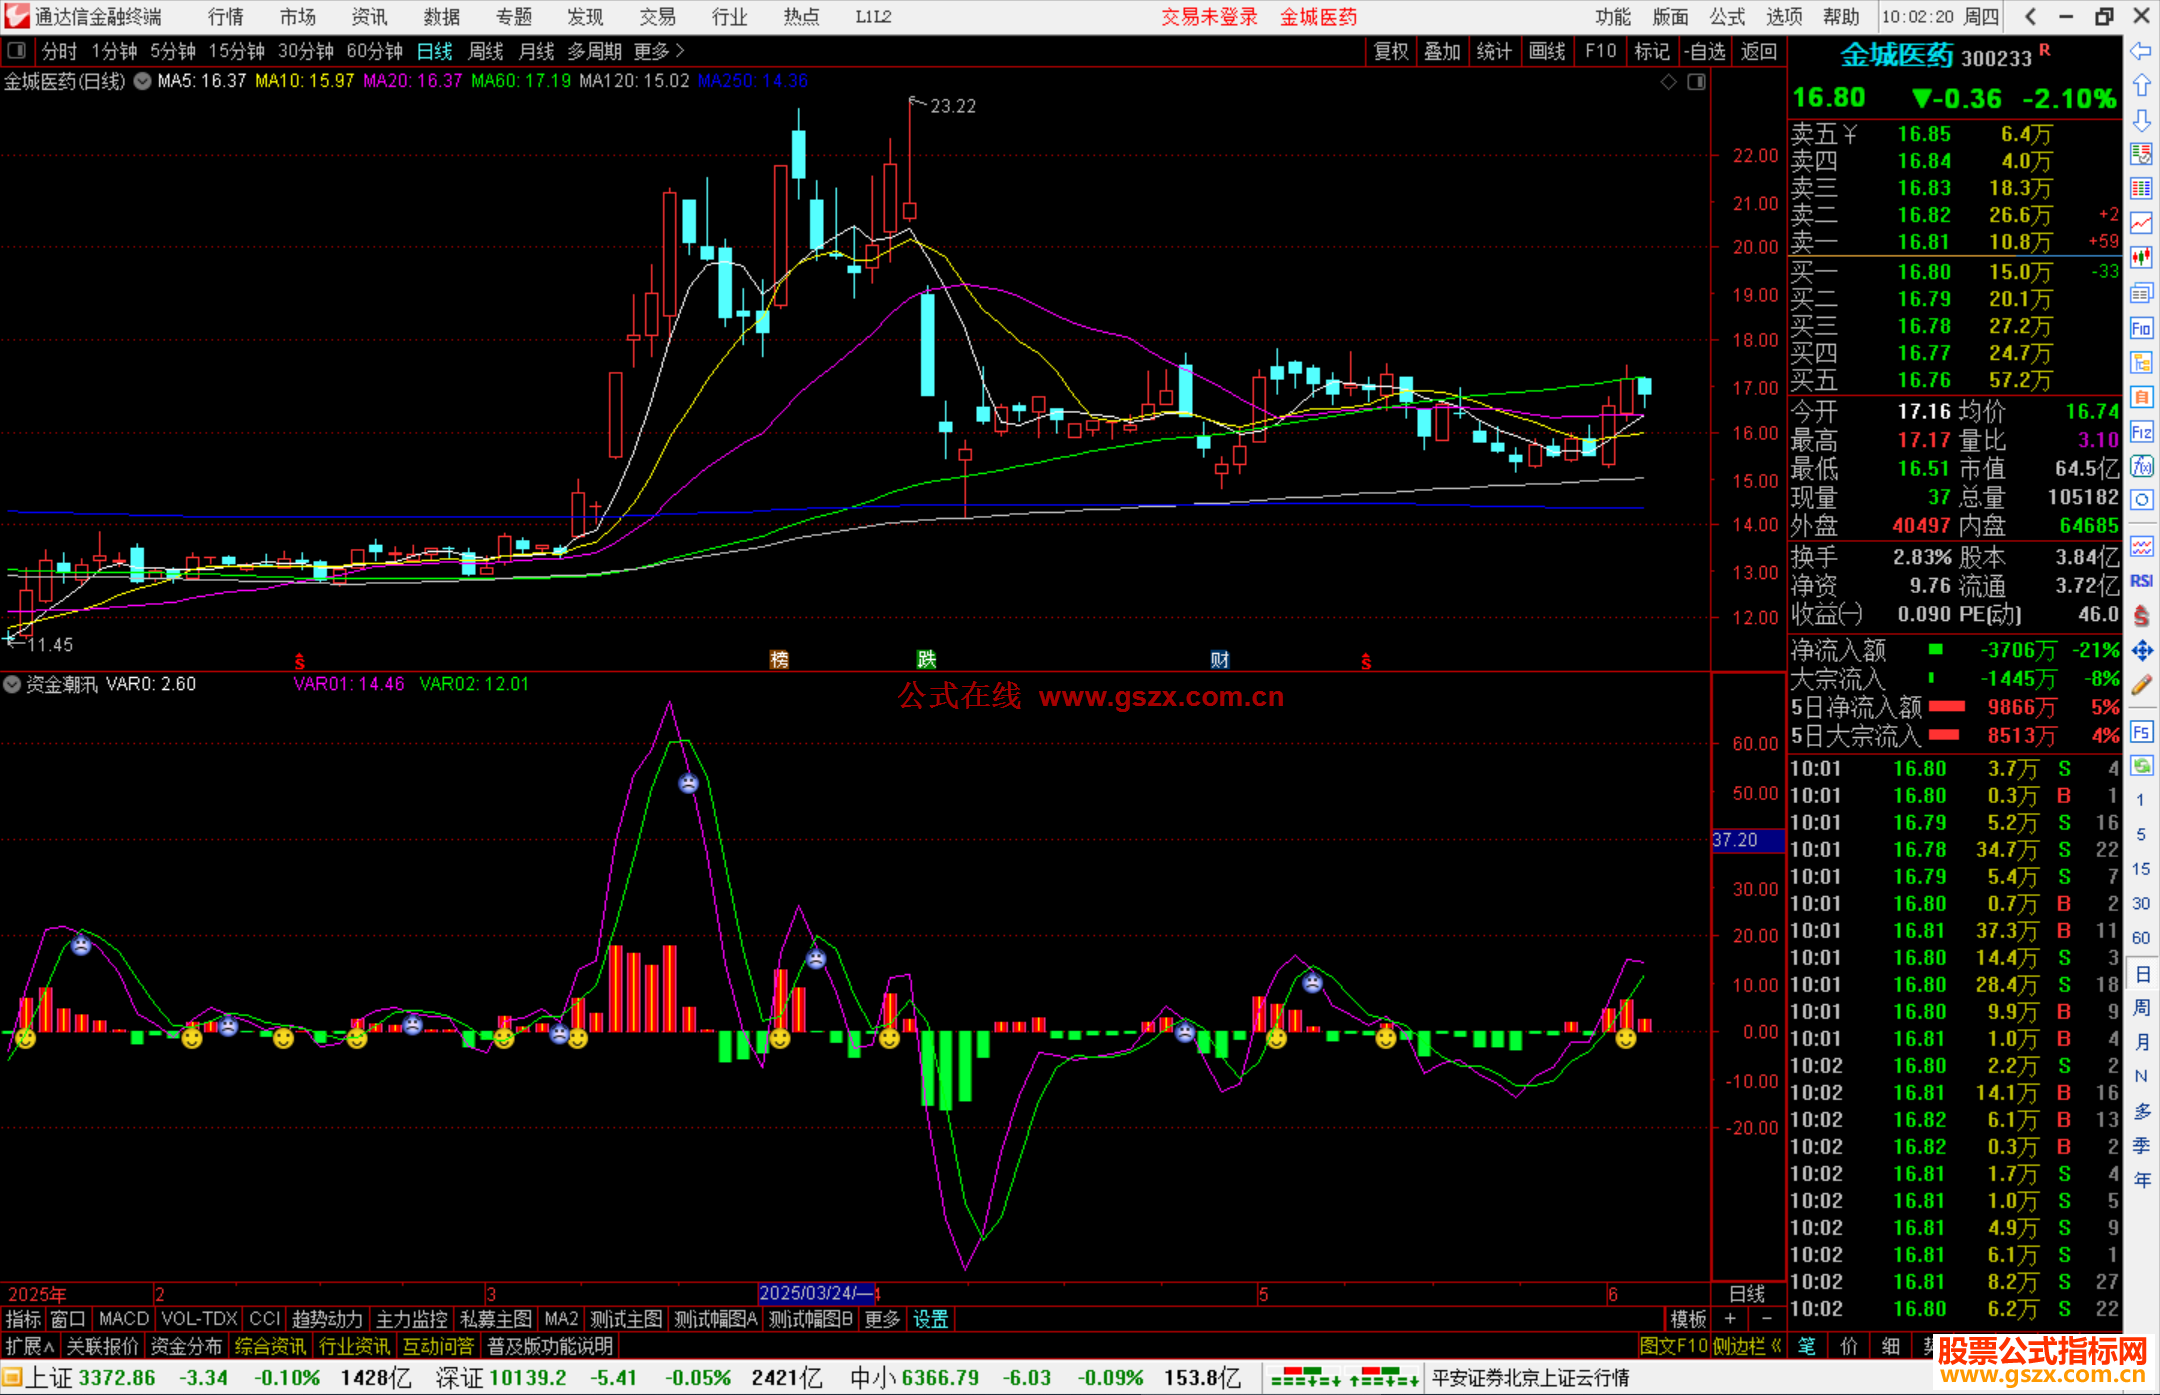Click the diamond icon at chart top right

[x=1668, y=82]
